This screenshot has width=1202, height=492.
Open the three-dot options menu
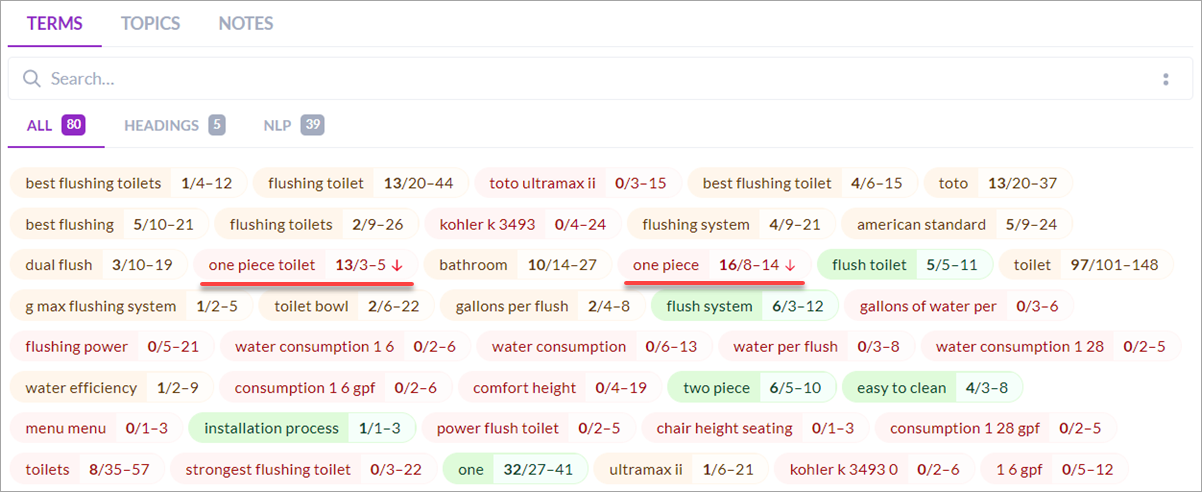1166,79
